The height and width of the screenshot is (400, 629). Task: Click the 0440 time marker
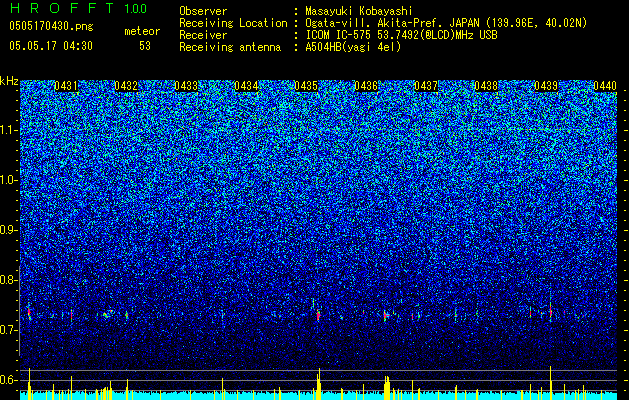pyautogui.click(x=605, y=86)
